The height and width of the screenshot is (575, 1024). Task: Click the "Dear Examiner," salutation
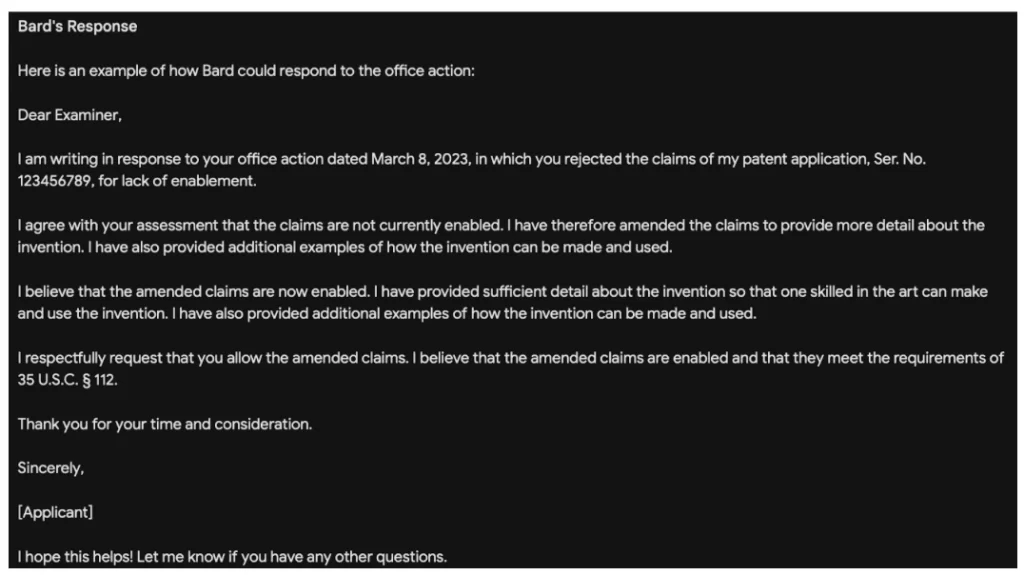coord(70,115)
